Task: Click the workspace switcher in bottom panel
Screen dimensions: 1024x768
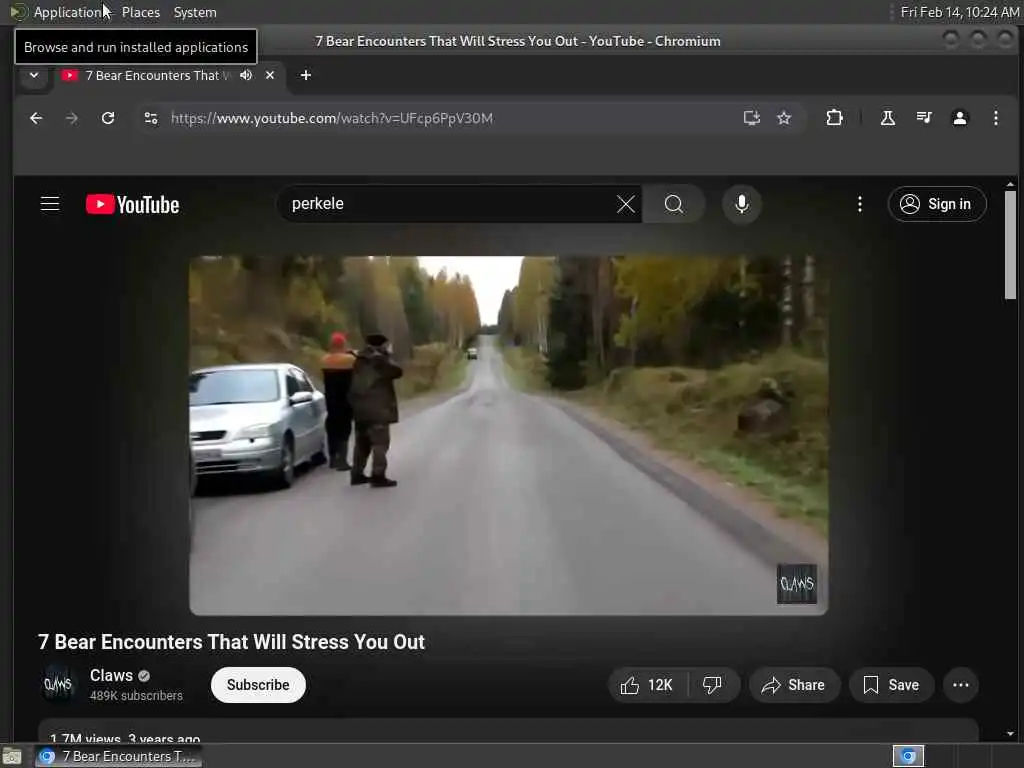Action: pos(908,756)
